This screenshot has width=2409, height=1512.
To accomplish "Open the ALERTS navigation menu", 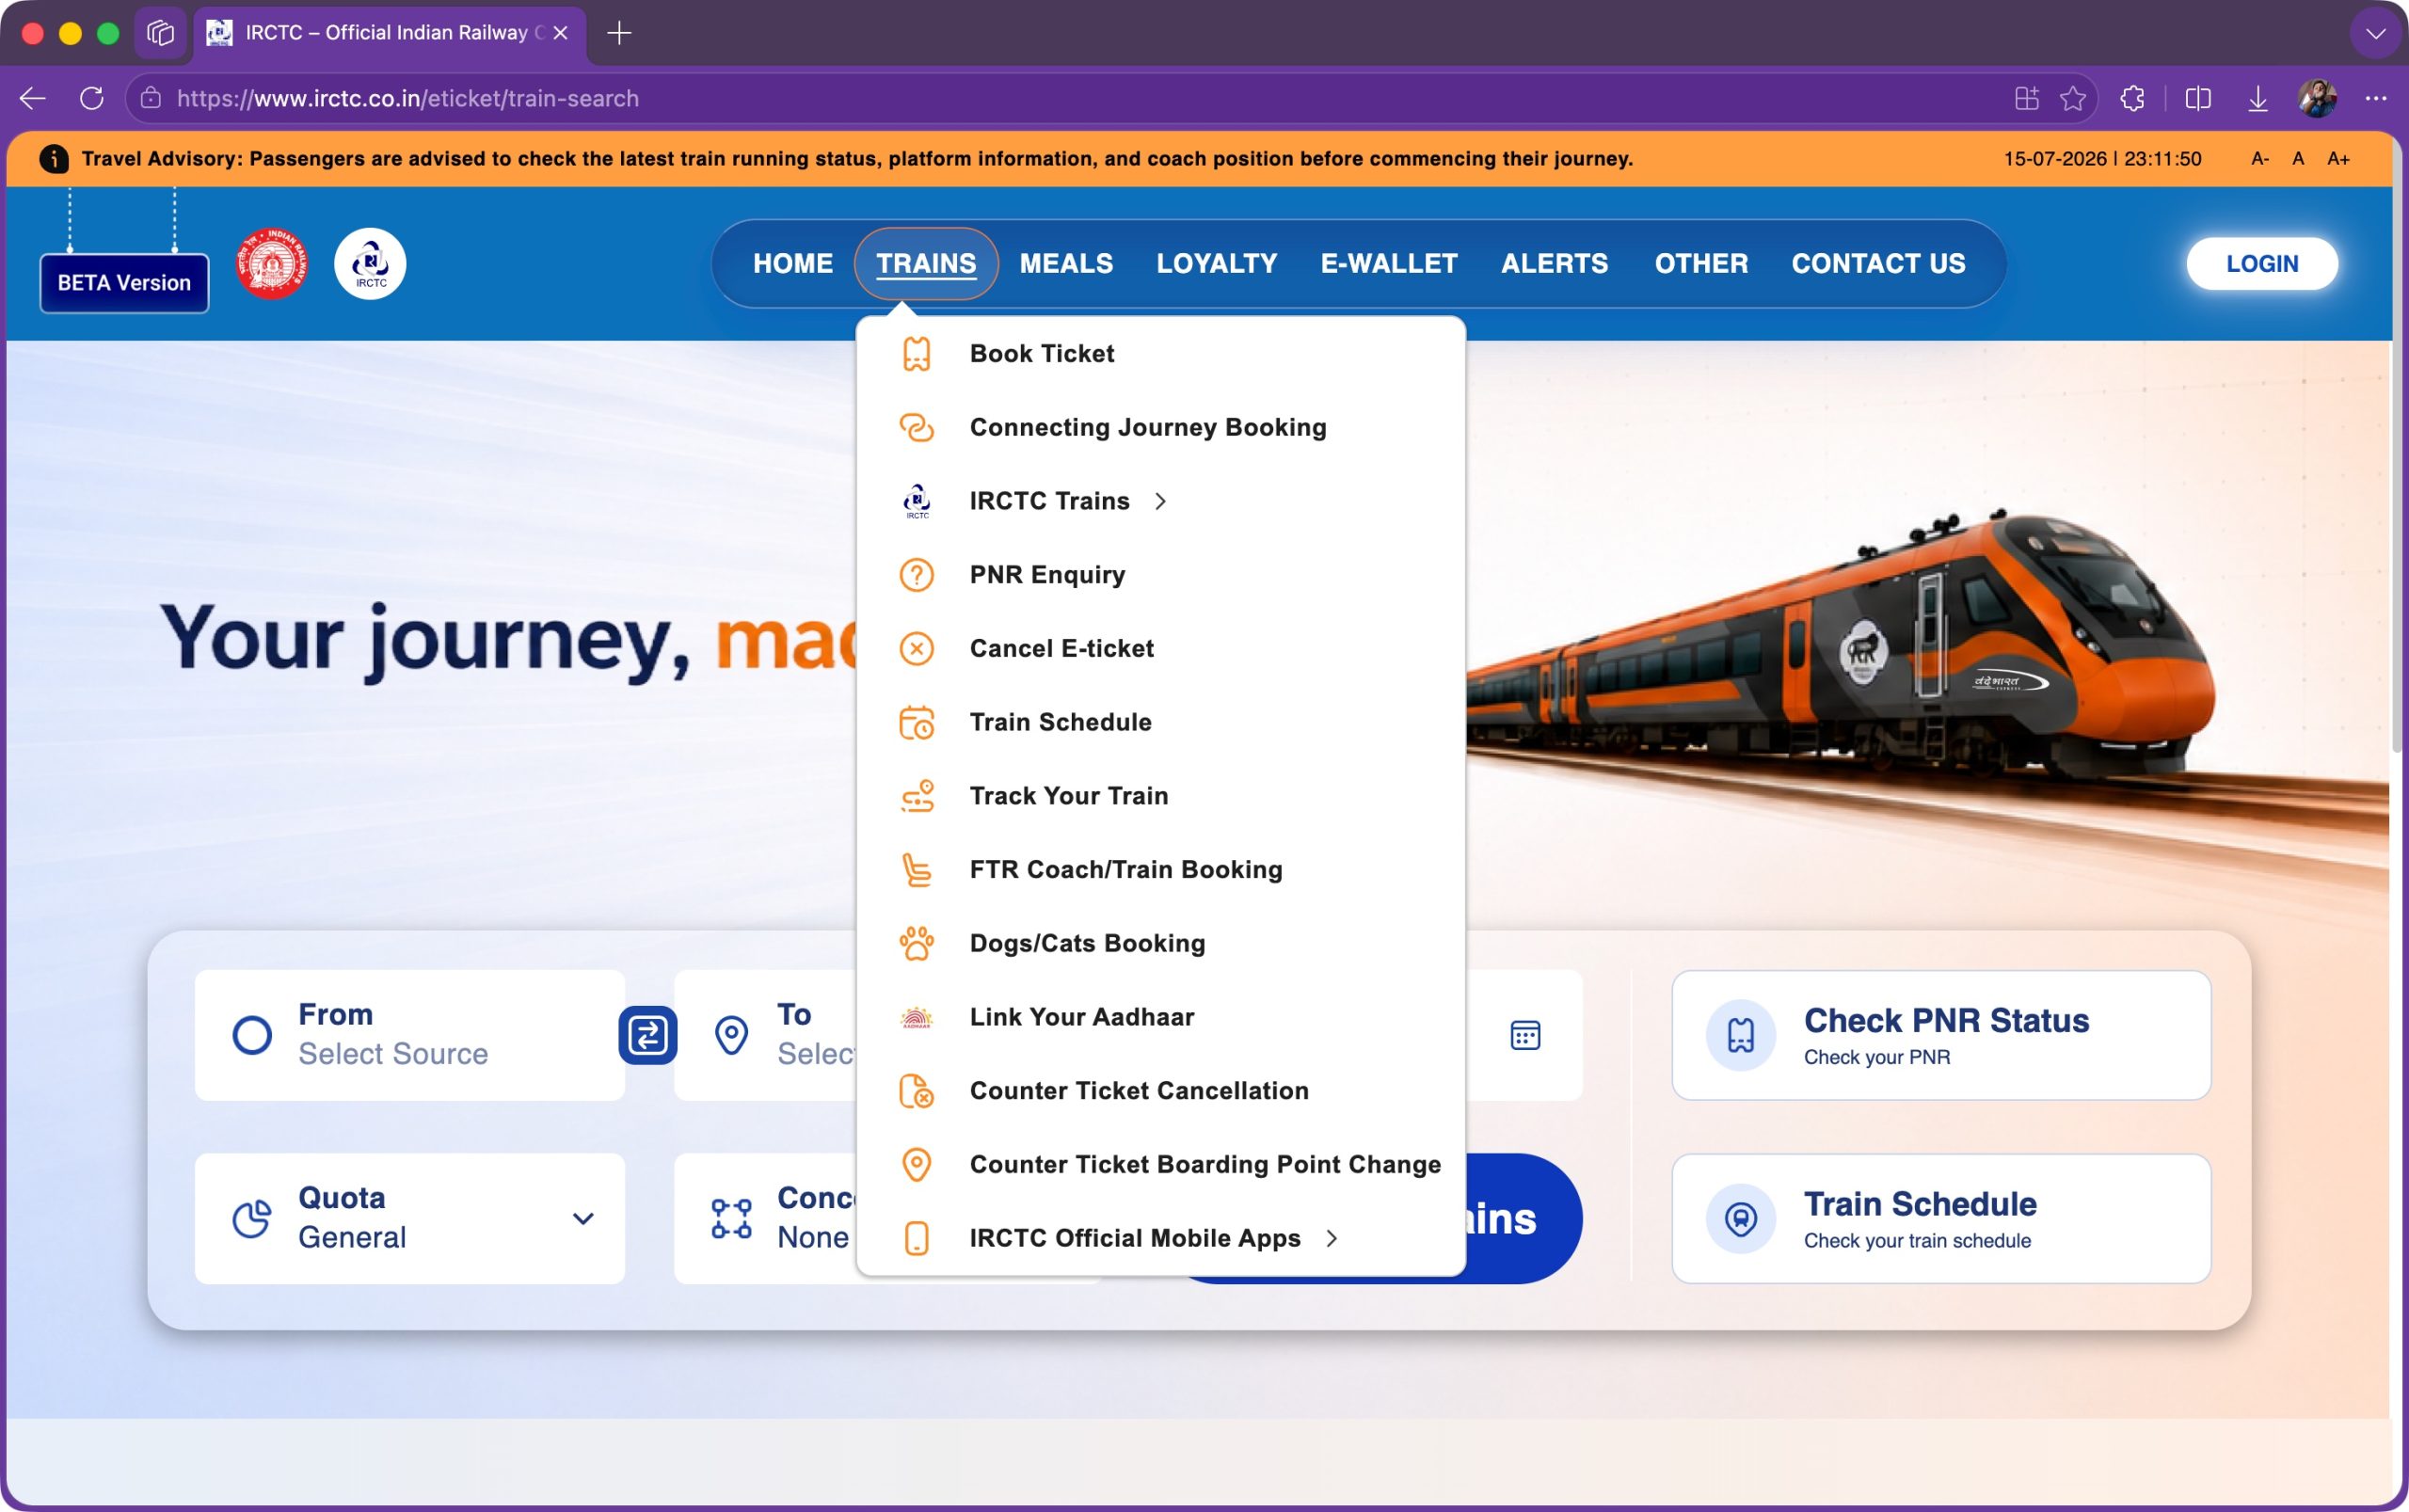I will point(1554,264).
